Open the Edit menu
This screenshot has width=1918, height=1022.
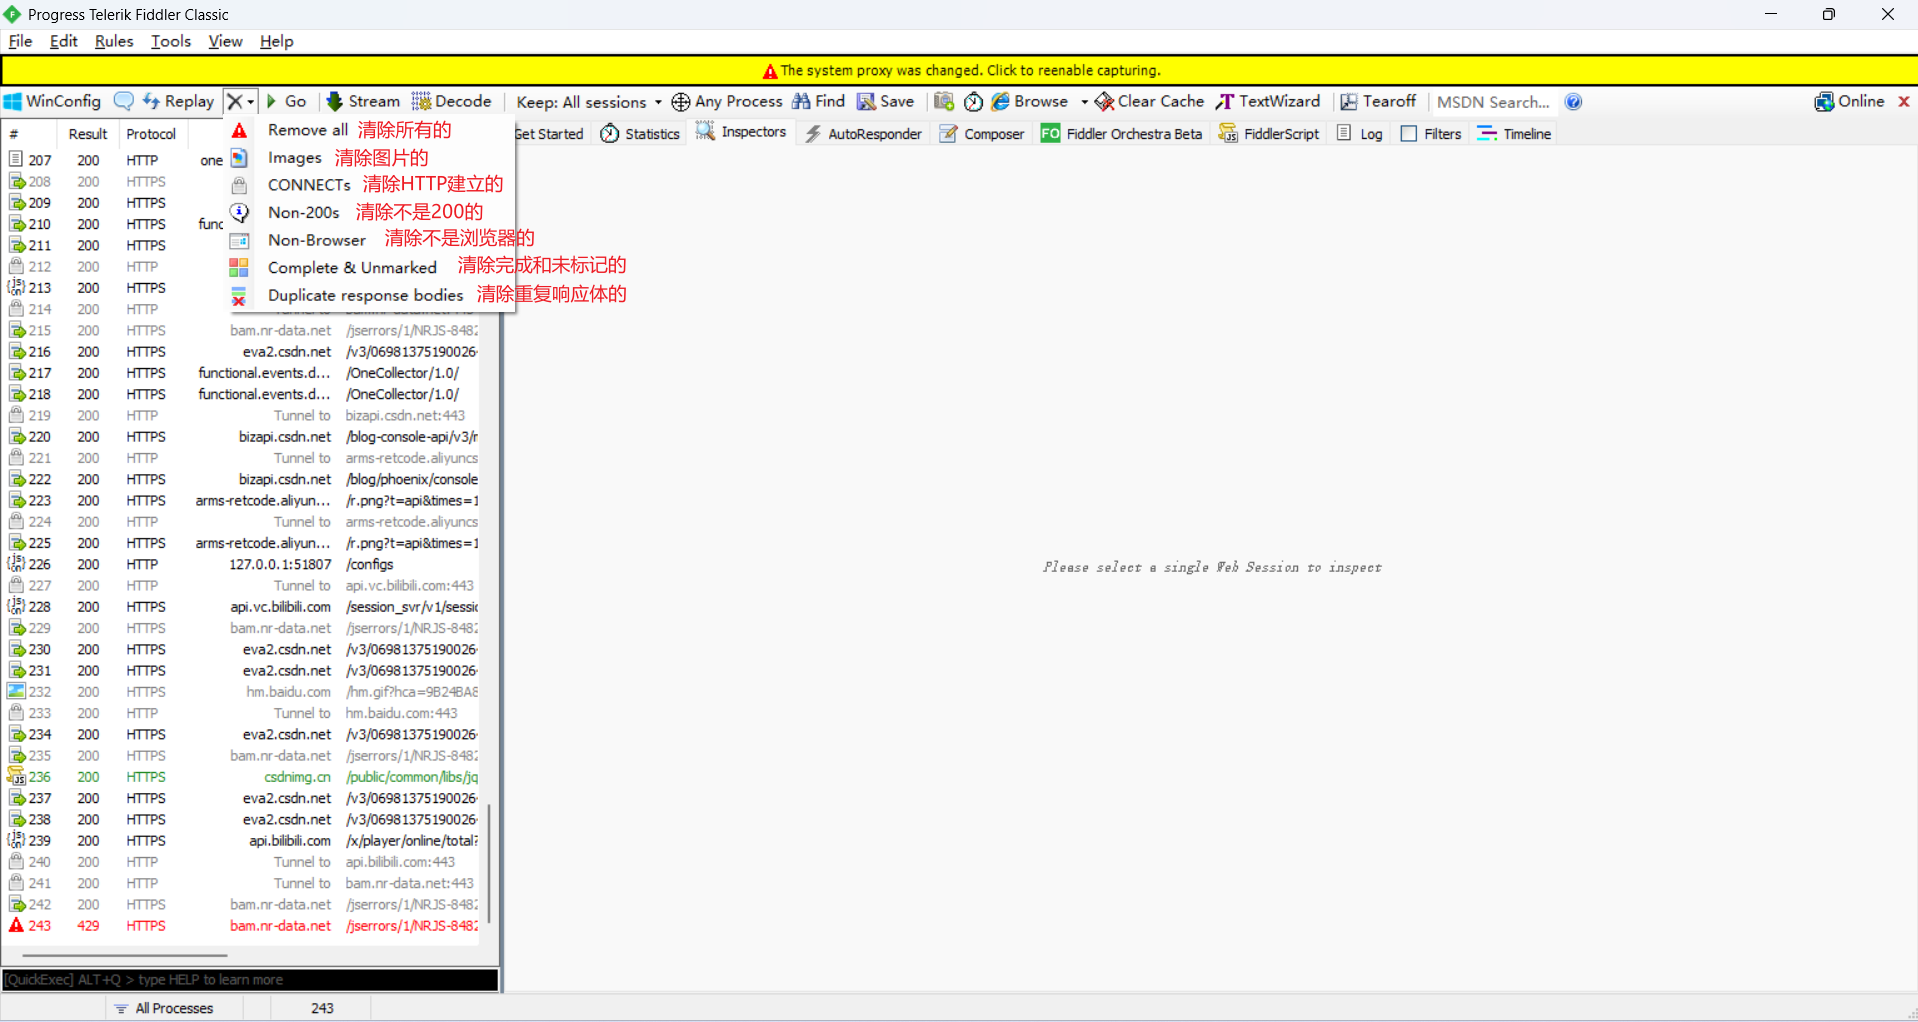point(63,41)
